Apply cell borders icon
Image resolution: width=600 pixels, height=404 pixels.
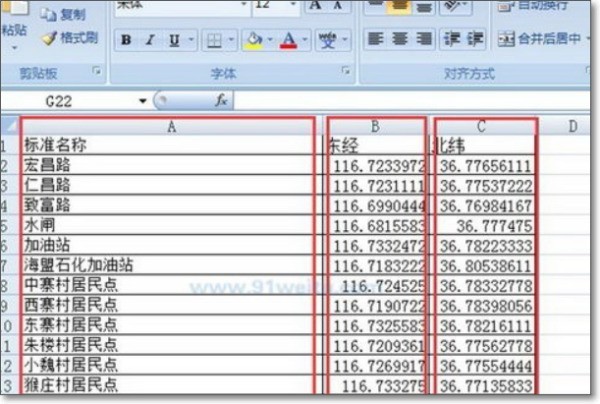point(213,41)
